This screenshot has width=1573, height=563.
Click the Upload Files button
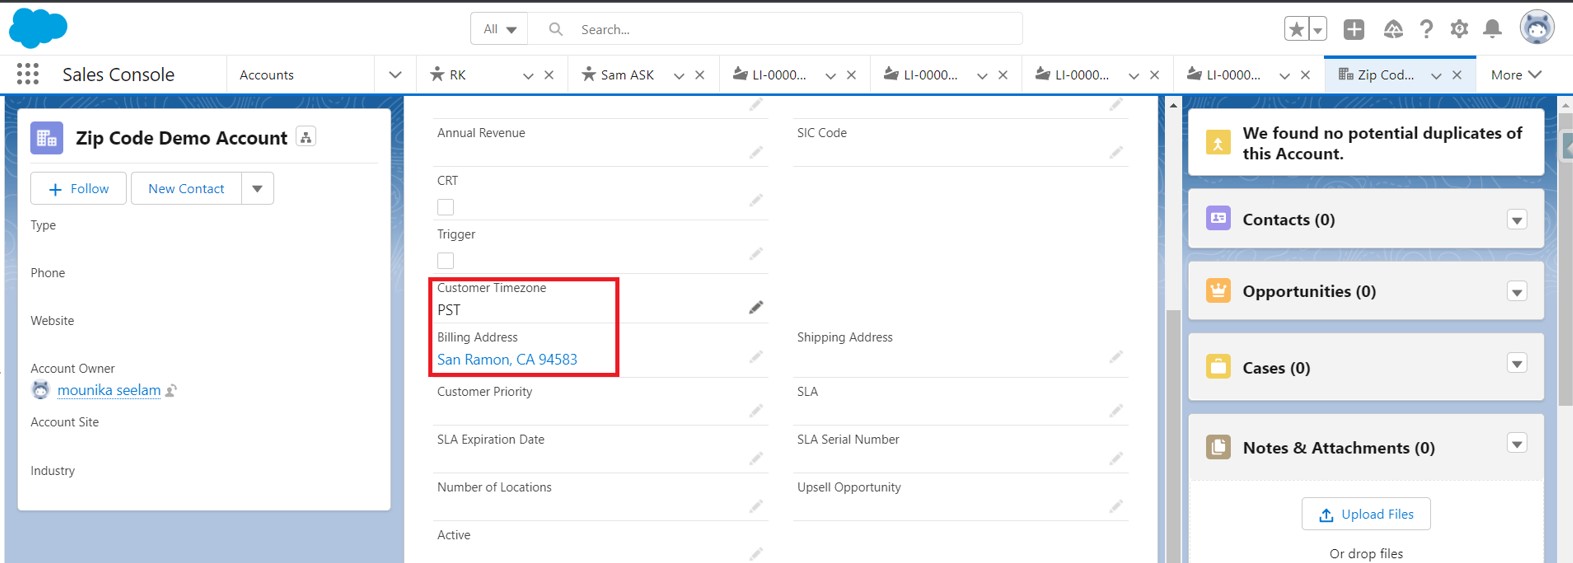click(x=1366, y=514)
